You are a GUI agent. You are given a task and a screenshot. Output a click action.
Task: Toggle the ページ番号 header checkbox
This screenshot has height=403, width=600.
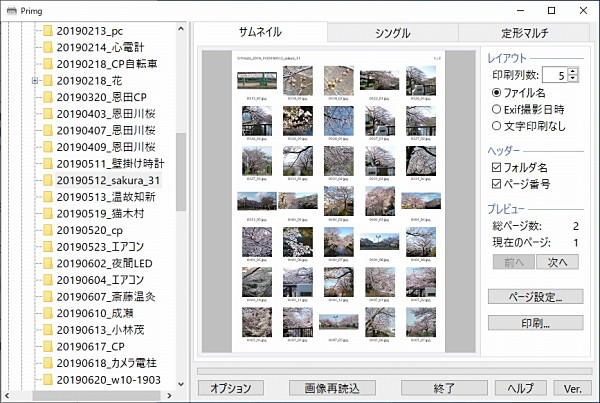(496, 184)
